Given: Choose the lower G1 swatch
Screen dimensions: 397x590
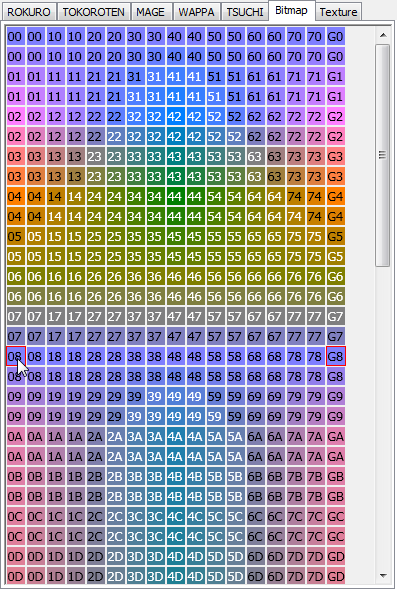Looking at the screenshot, I should point(335,96).
